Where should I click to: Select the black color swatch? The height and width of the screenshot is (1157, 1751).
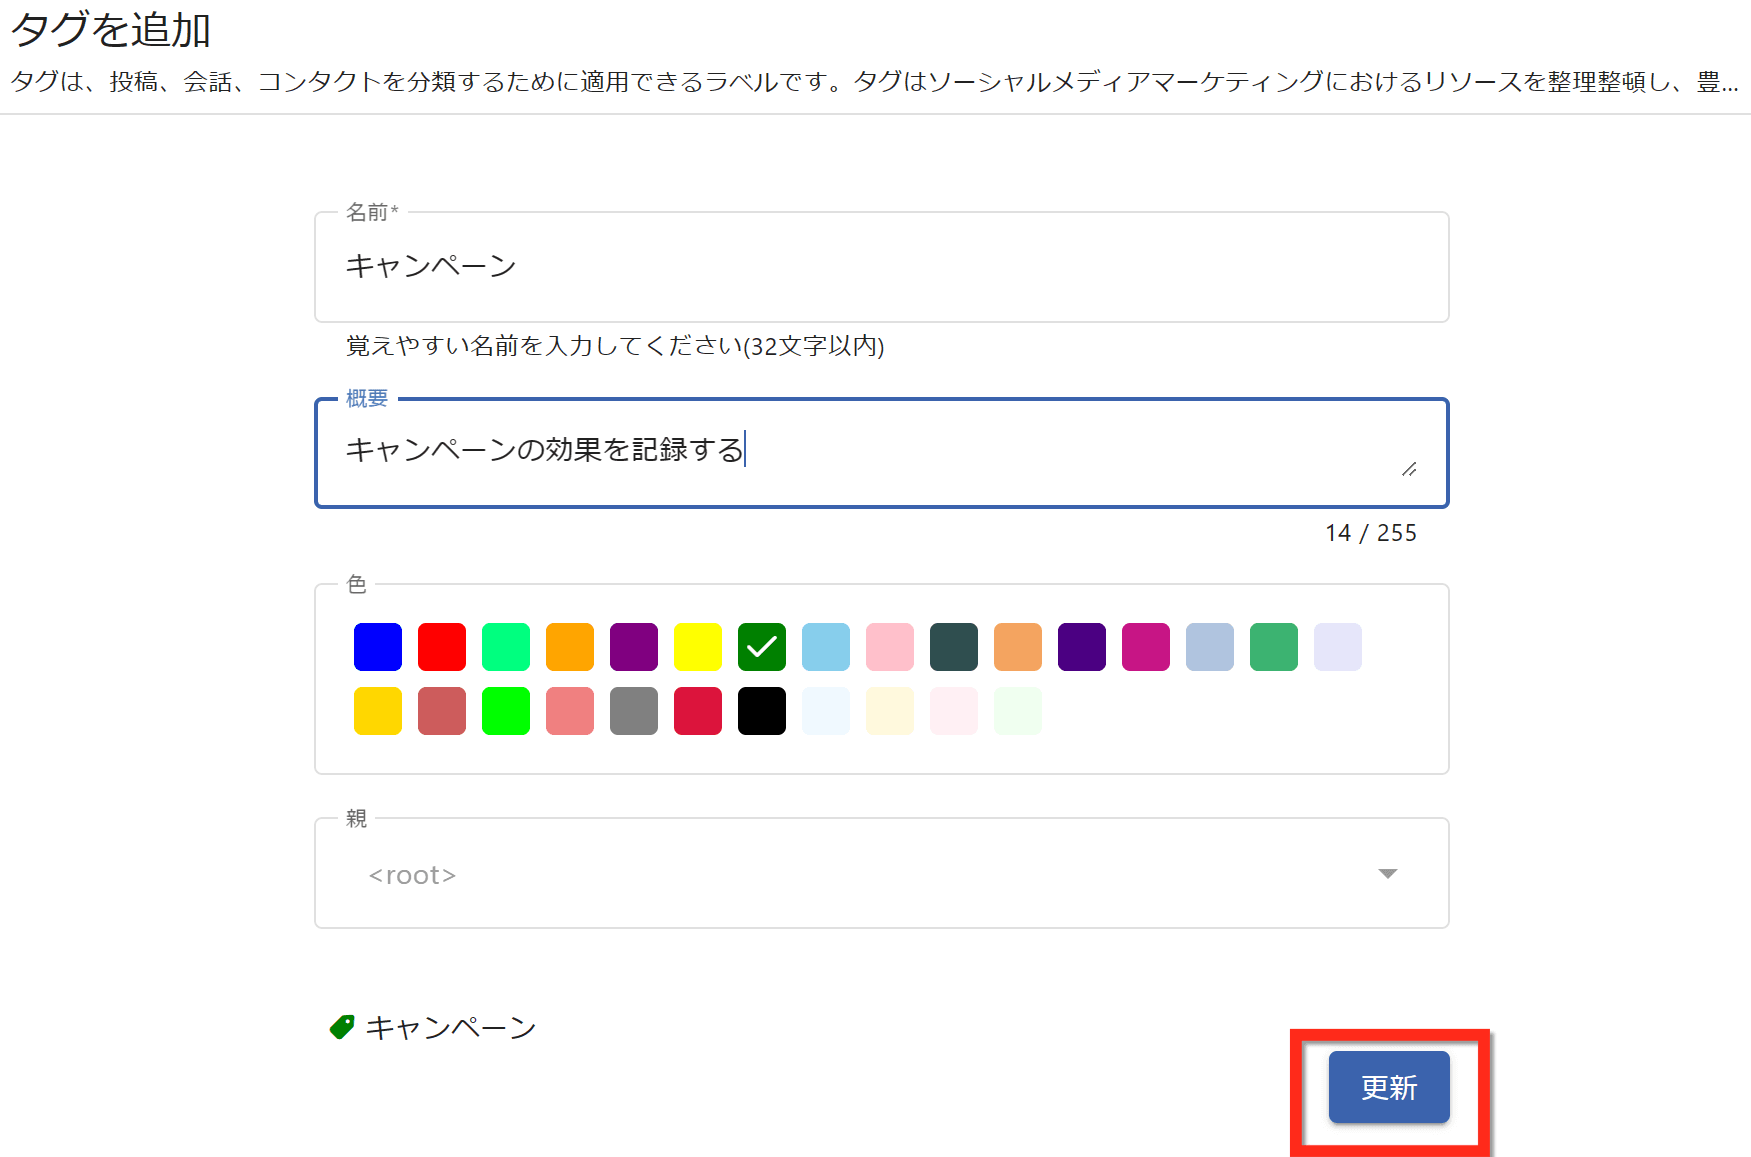(x=762, y=711)
